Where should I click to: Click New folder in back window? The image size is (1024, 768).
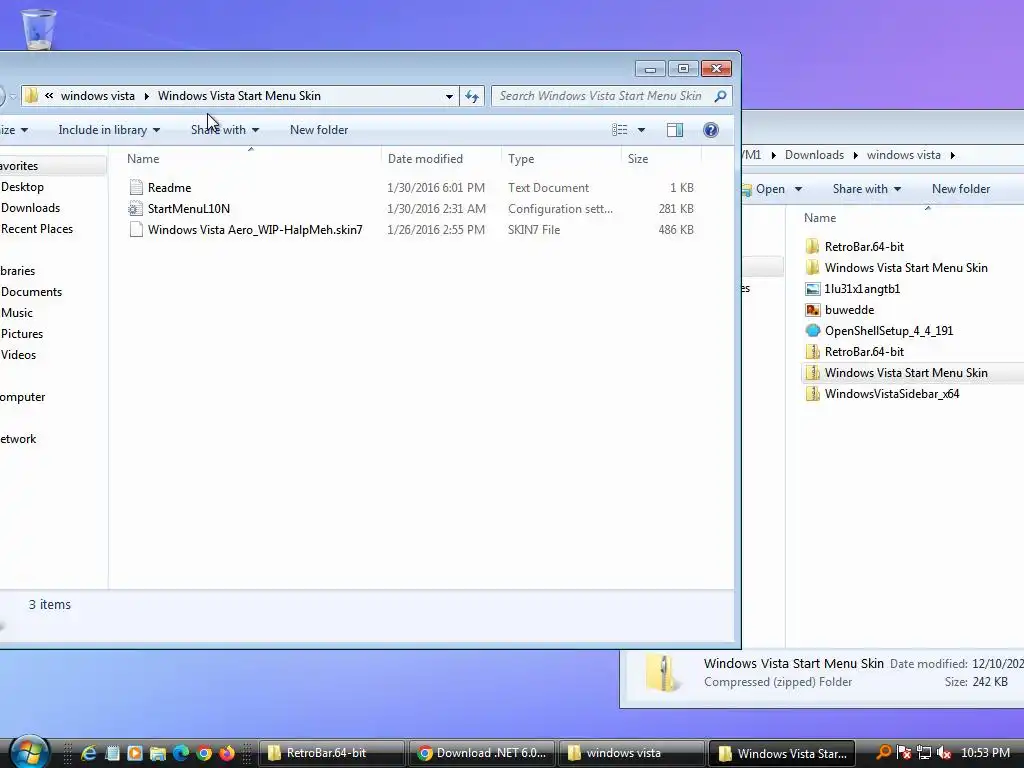(961, 189)
